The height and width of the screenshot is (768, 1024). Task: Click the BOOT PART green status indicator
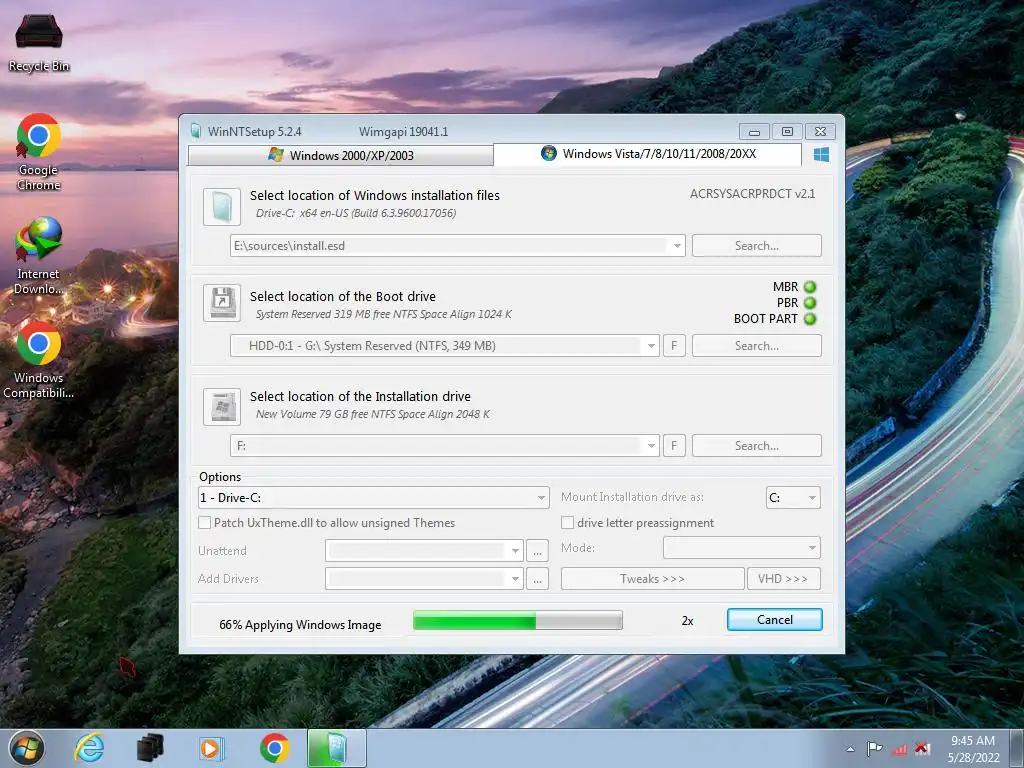[810, 319]
